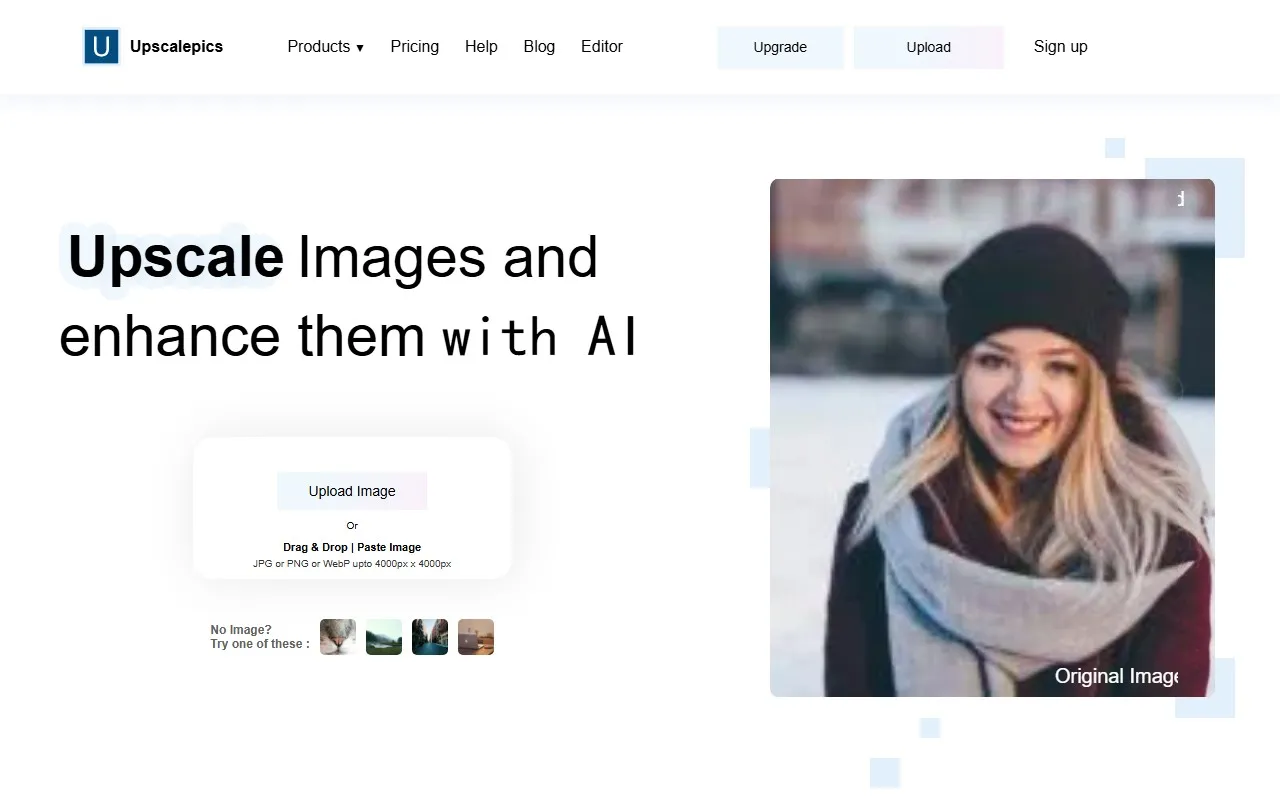
Task: Click the Original Image label
Action: click(x=1116, y=676)
